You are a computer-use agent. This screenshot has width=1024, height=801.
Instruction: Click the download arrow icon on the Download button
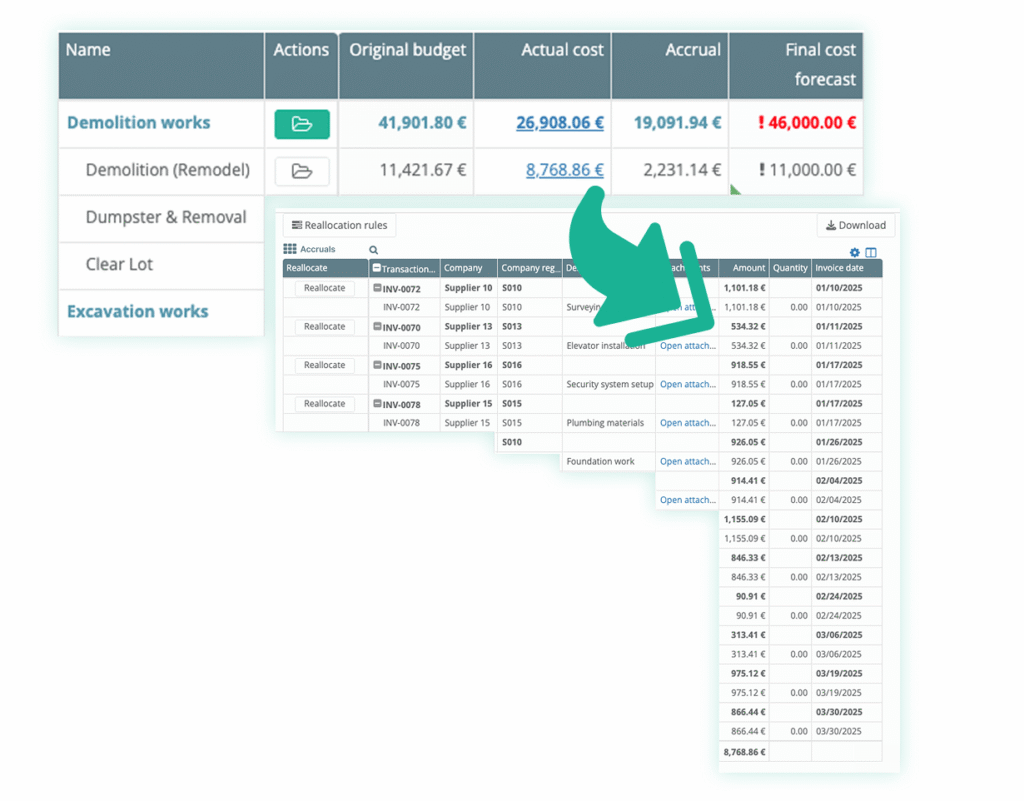pyautogui.click(x=832, y=225)
